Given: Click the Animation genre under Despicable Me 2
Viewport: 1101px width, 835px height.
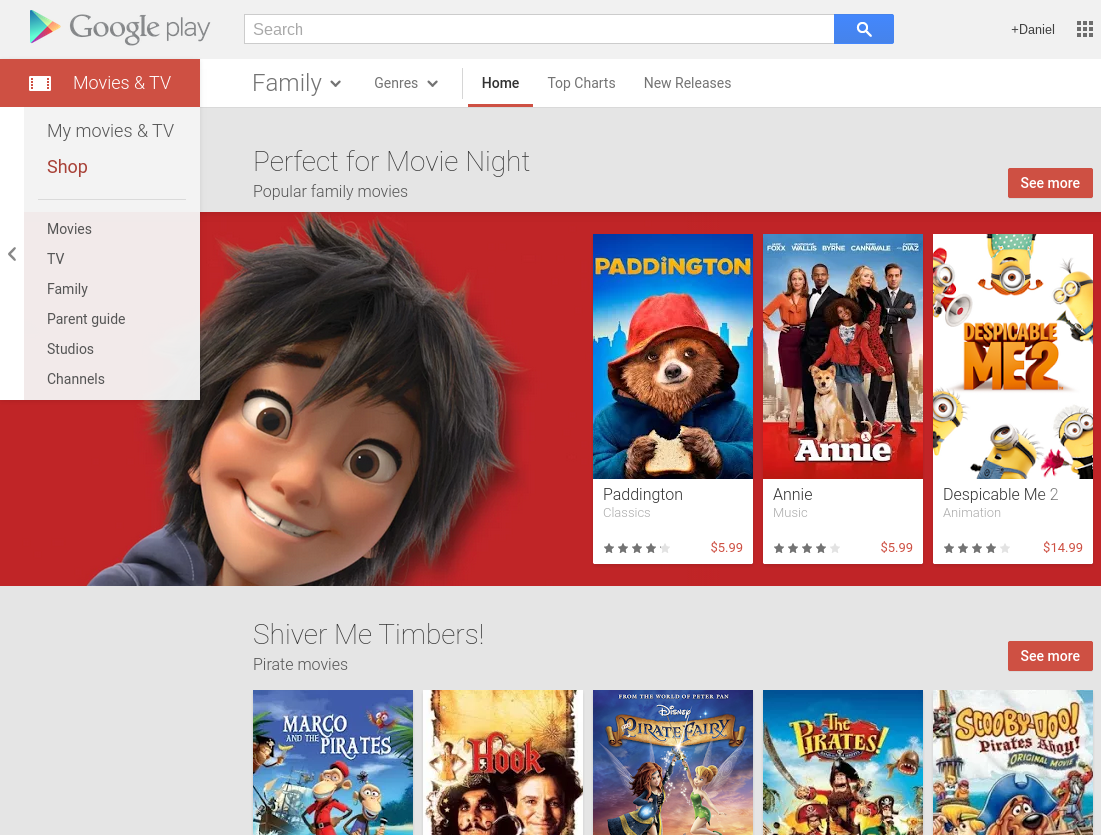Looking at the screenshot, I should tap(972, 513).
